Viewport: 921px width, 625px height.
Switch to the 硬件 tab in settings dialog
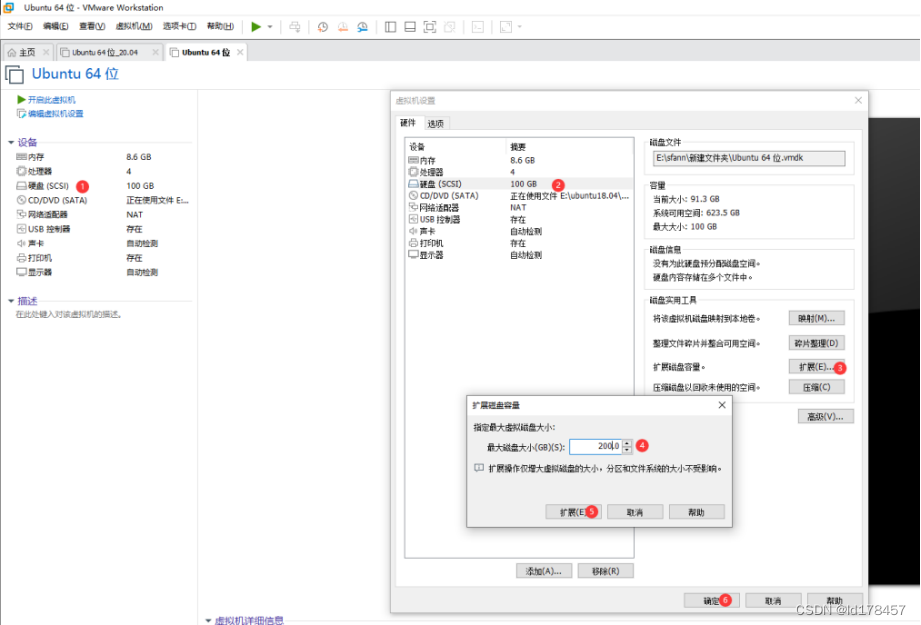pos(408,123)
